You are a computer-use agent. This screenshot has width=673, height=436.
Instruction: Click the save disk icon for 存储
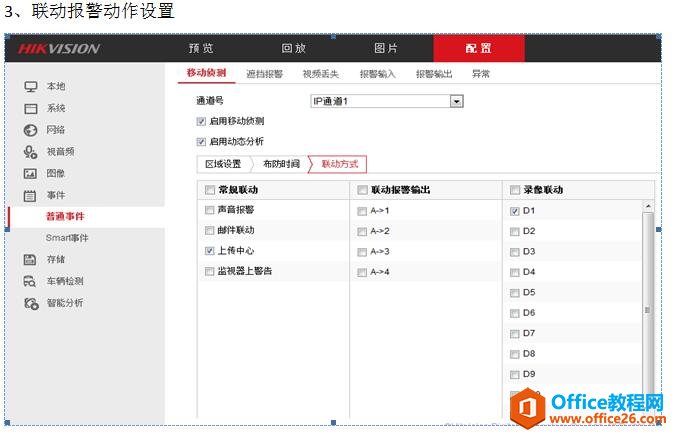30,259
